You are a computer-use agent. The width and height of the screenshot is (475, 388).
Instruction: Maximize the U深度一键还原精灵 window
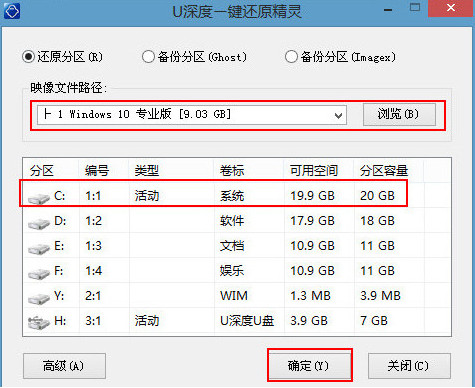point(415,8)
